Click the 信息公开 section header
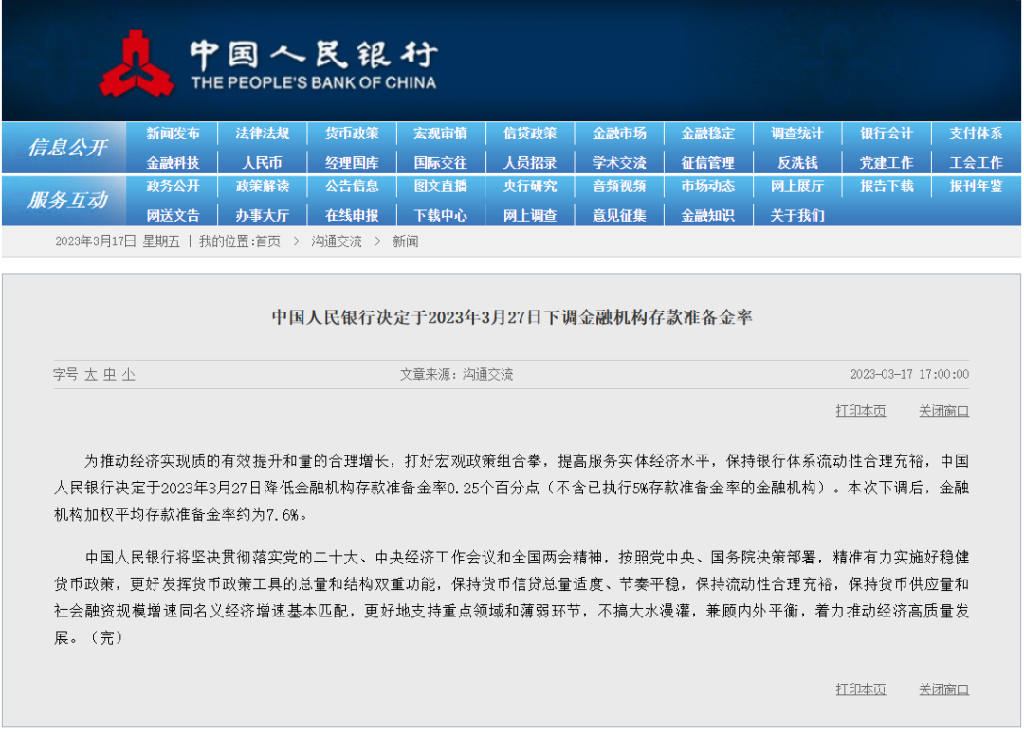This screenshot has width=1024, height=732. click(67, 148)
